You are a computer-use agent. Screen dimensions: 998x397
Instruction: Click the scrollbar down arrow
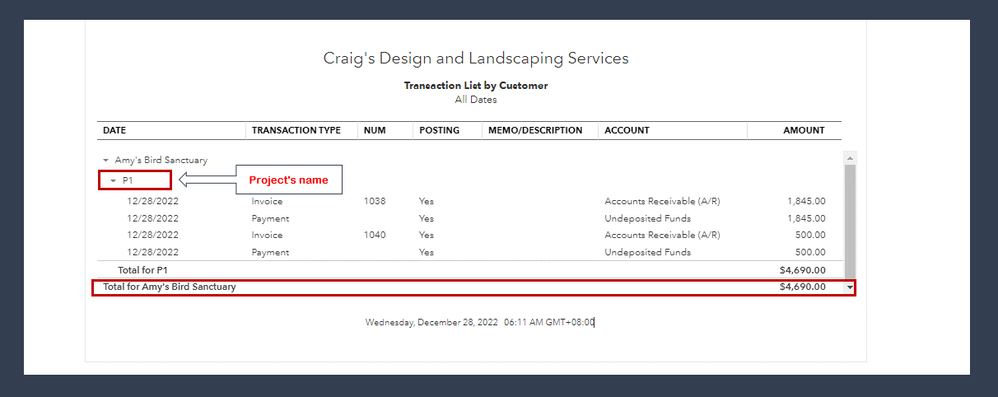[850, 288]
